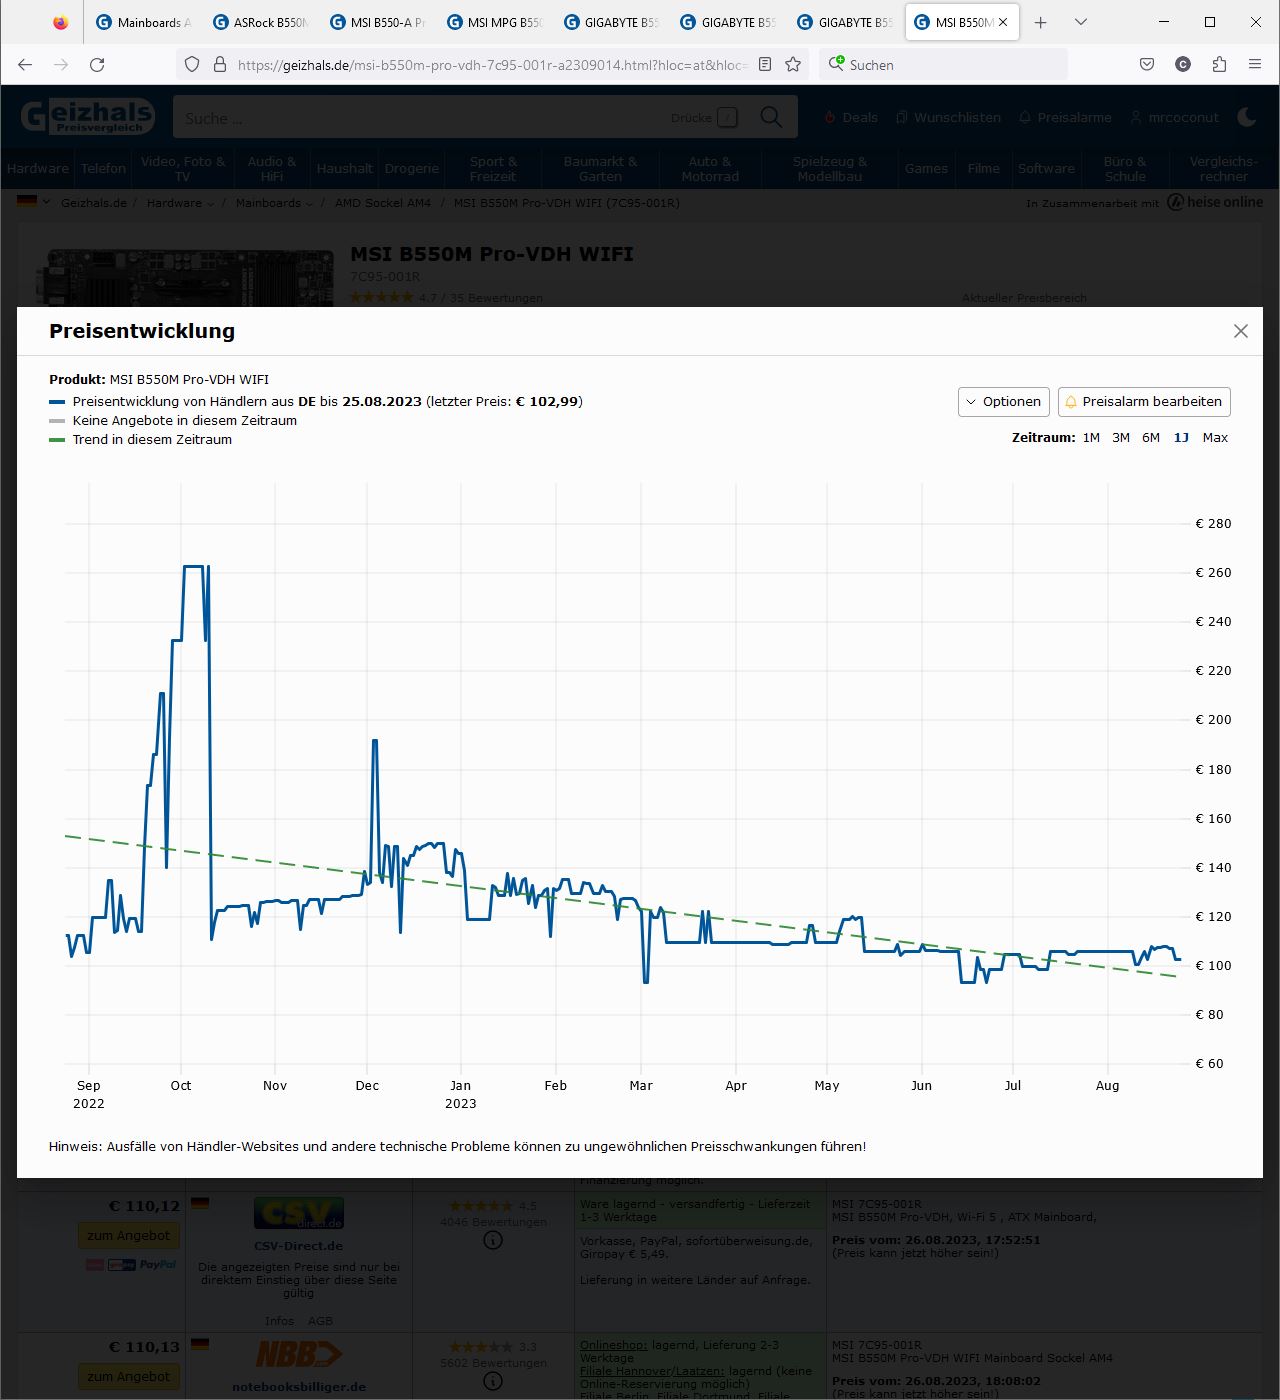
Task: Click the Geizhals logo
Action: pos(88,116)
